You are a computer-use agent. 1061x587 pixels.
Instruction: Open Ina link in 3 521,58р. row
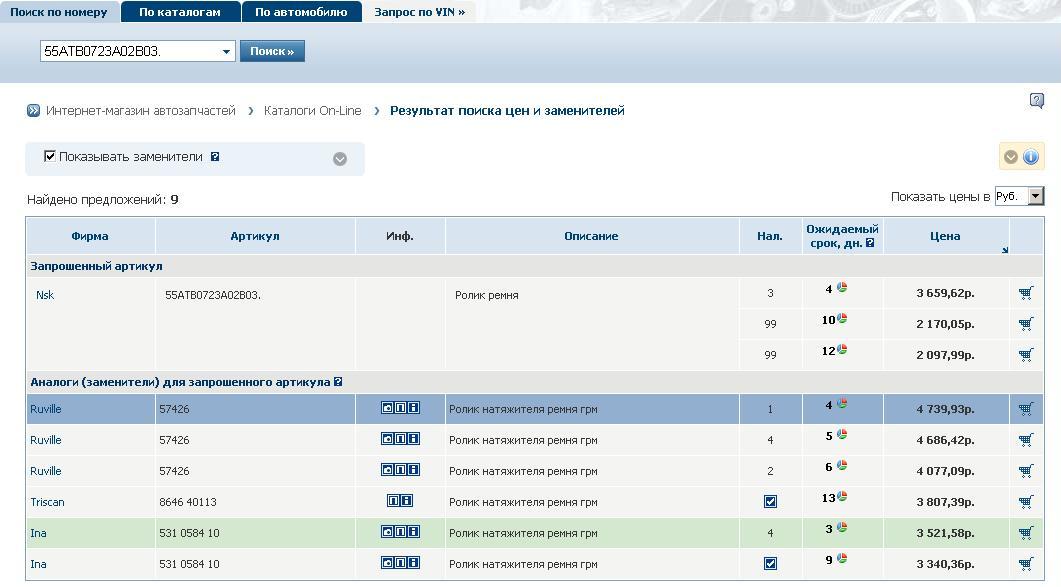(x=39, y=533)
